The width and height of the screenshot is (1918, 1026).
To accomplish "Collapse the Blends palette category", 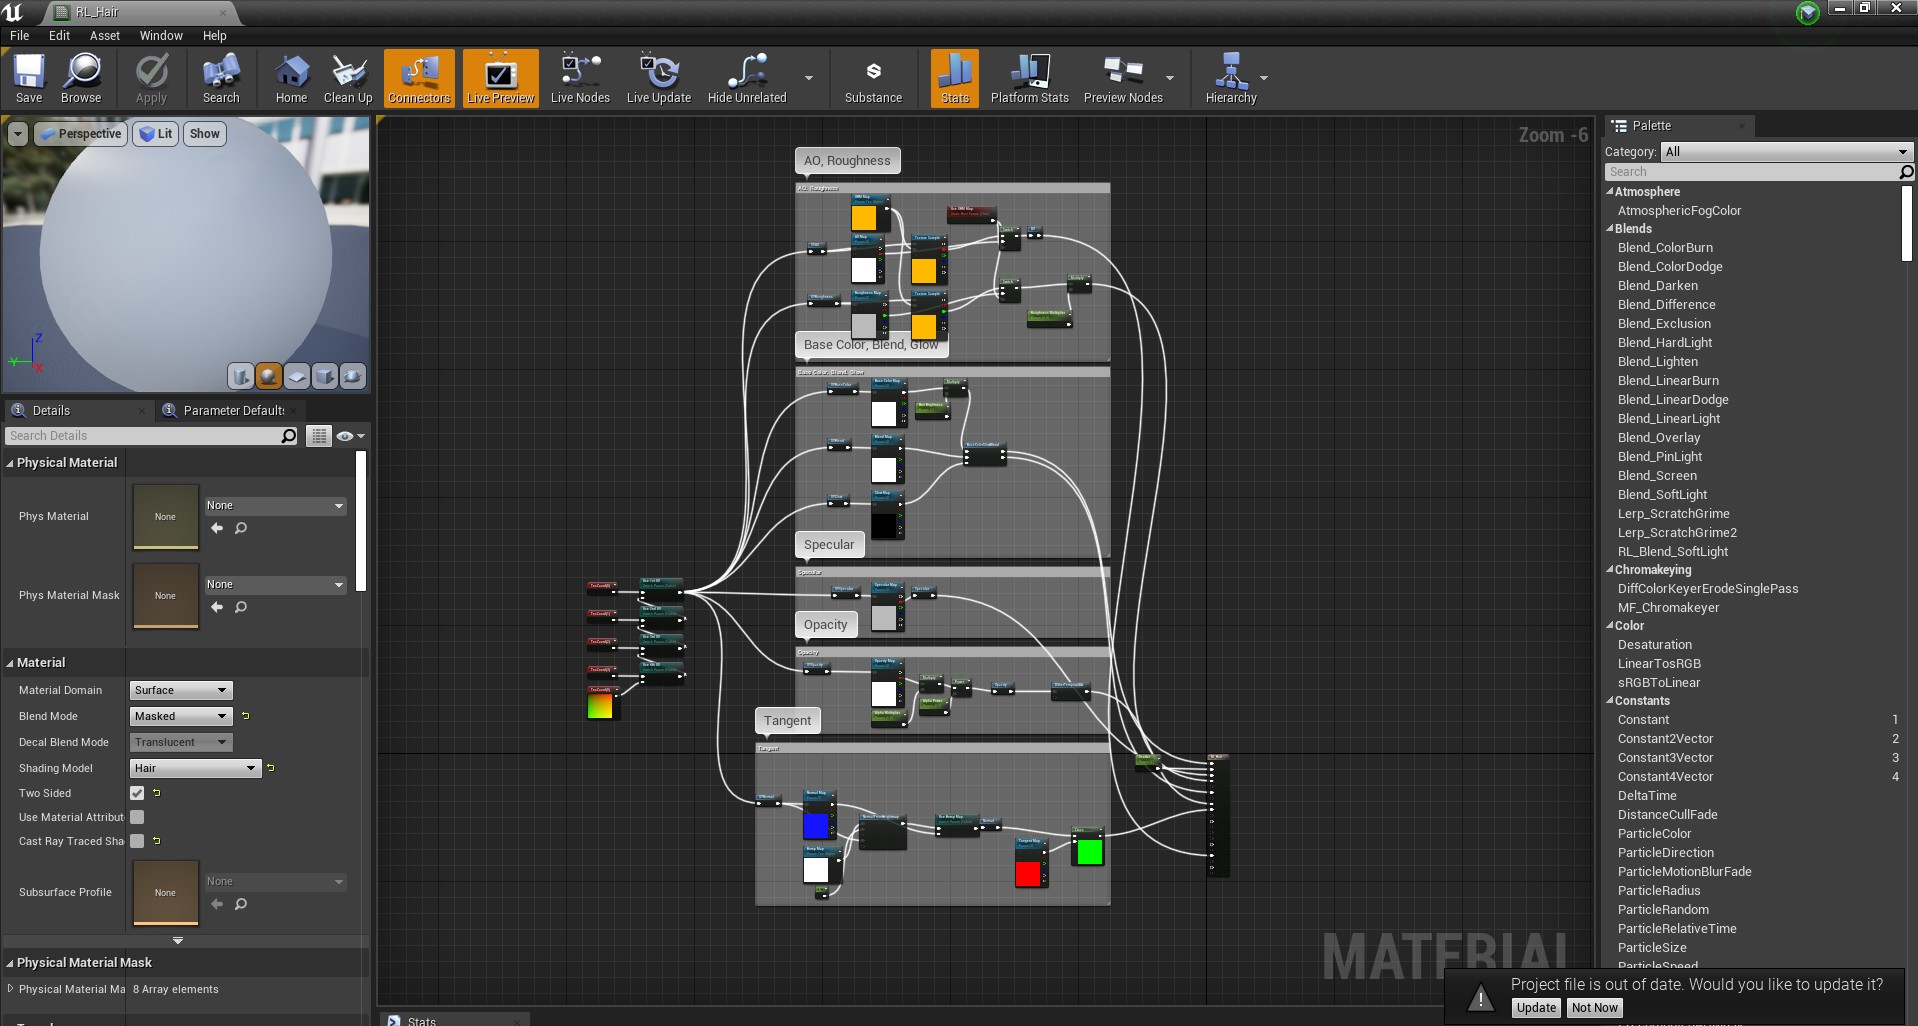I will [1610, 229].
